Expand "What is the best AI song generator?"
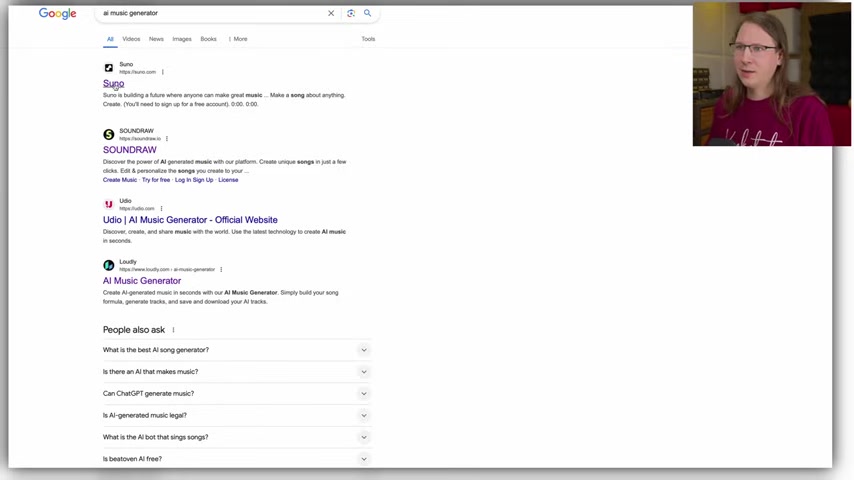The height and width of the screenshot is (480, 854). coord(236,350)
